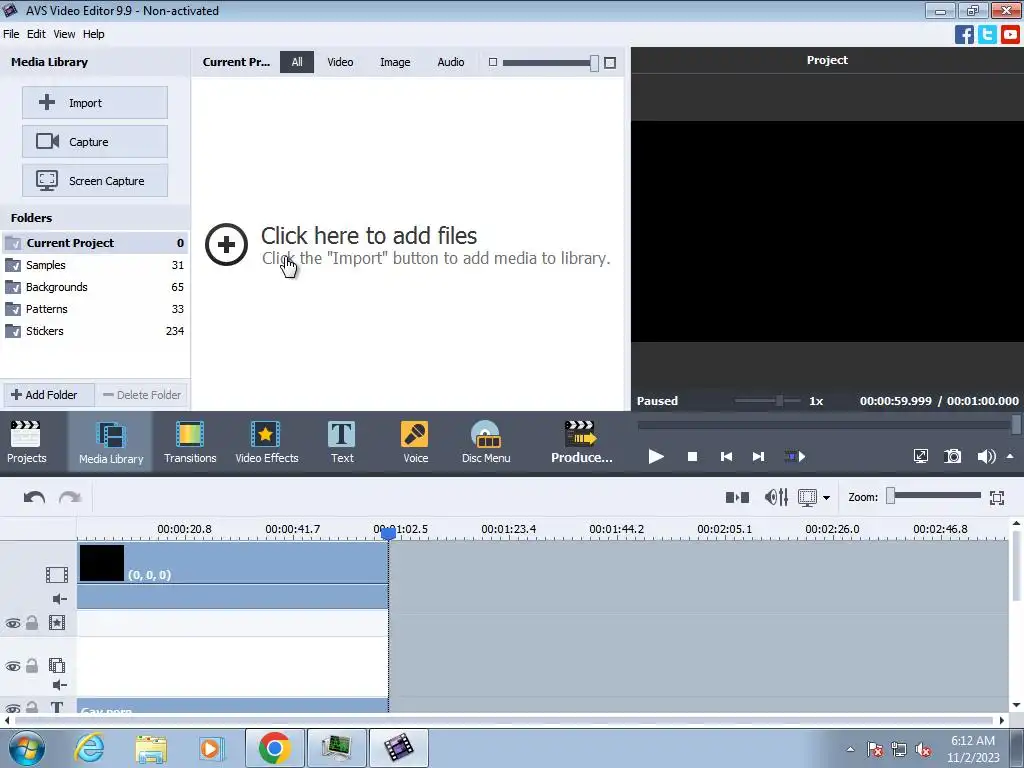Click the Screen Capture button
Viewport: 1024px width, 768px height.
point(95,181)
